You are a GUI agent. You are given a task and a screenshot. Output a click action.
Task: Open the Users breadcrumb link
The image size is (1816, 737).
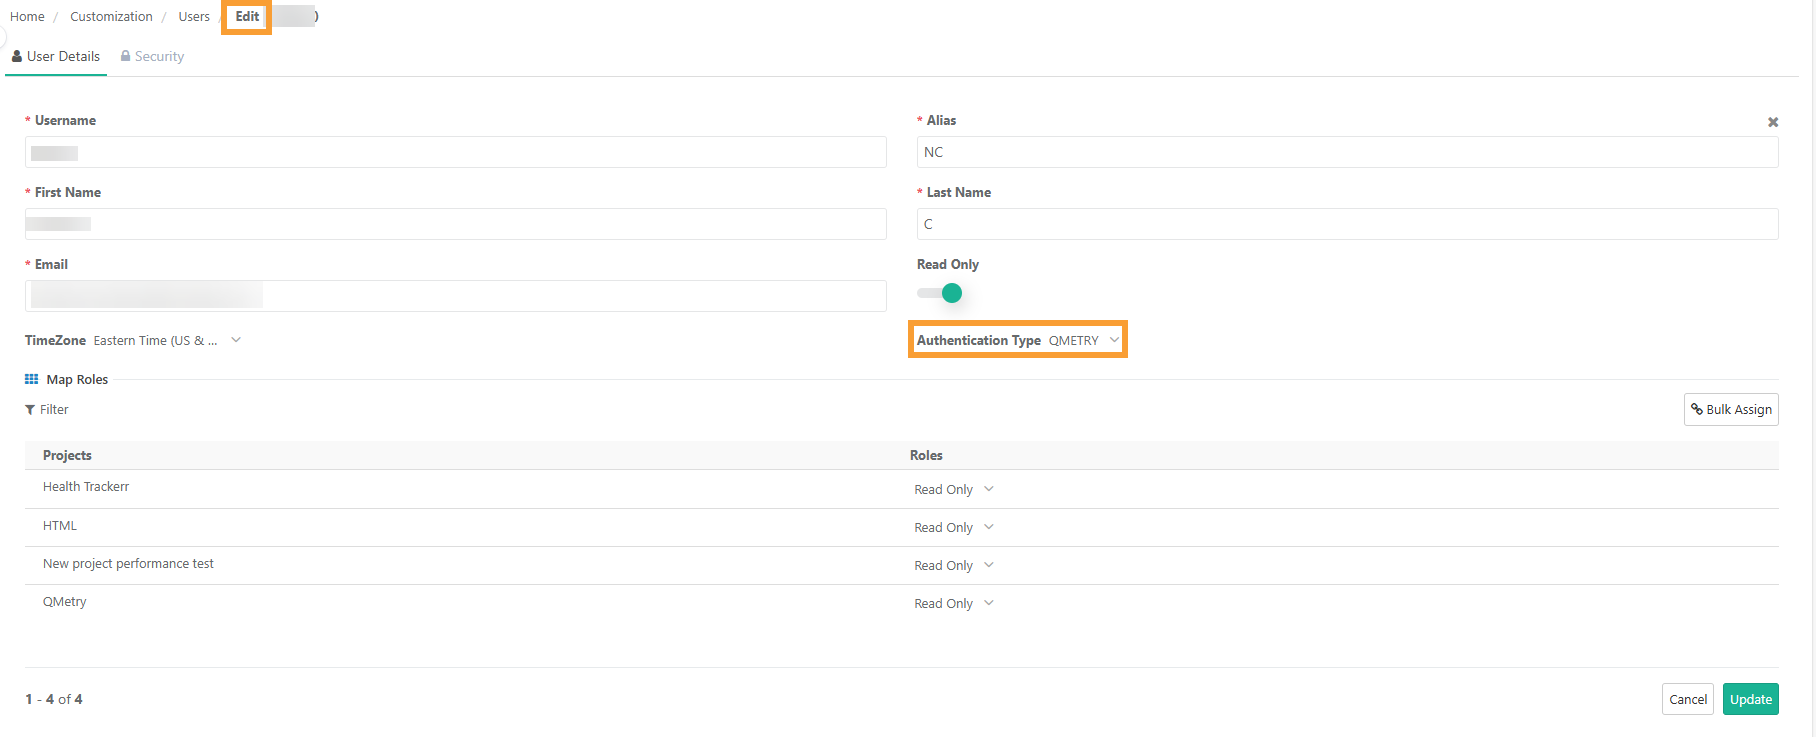[194, 17]
